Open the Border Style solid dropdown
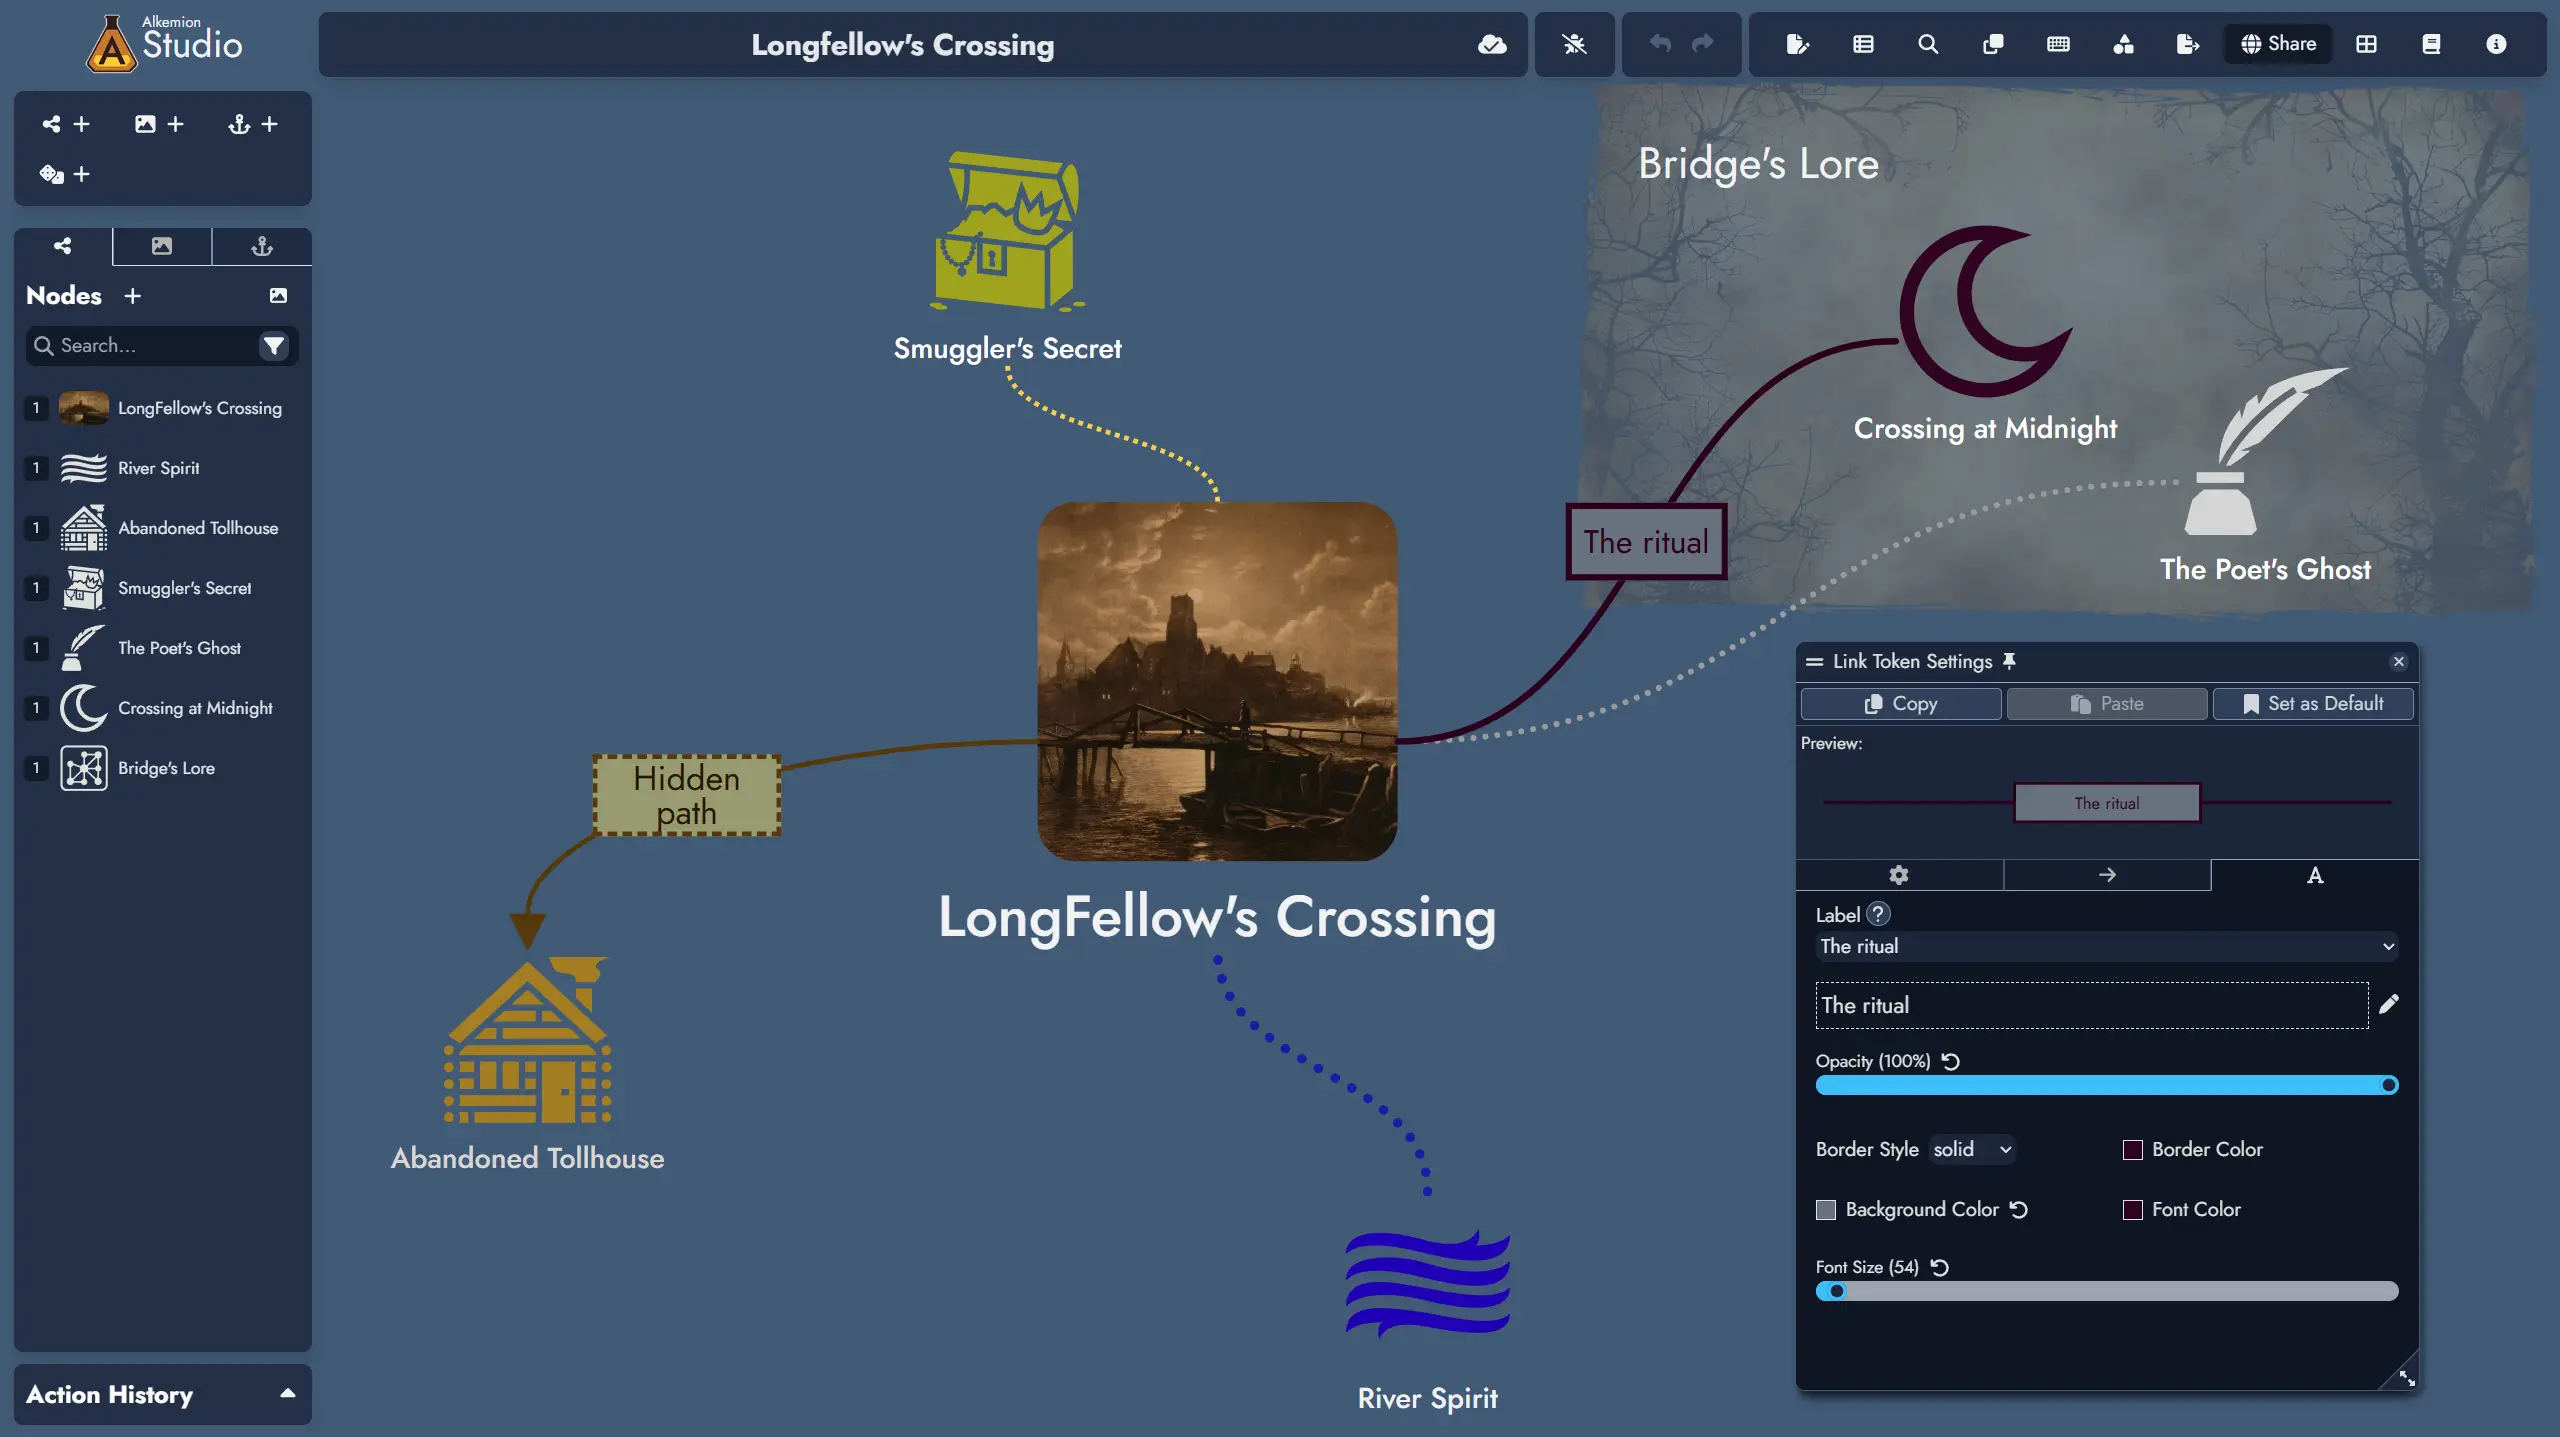 pyautogui.click(x=1971, y=1149)
